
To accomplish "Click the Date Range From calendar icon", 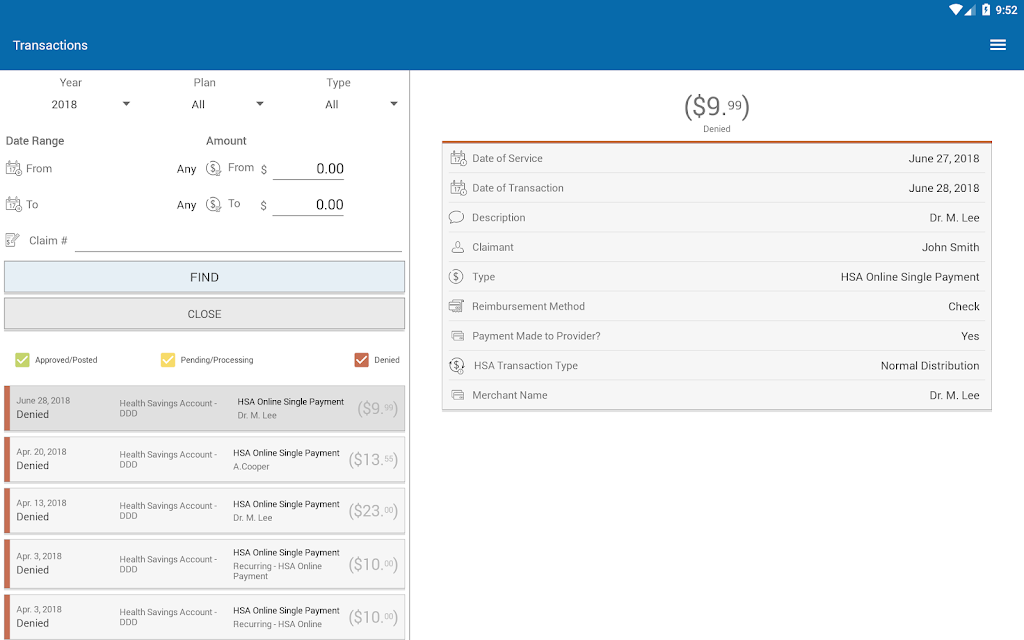I will (x=14, y=168).
